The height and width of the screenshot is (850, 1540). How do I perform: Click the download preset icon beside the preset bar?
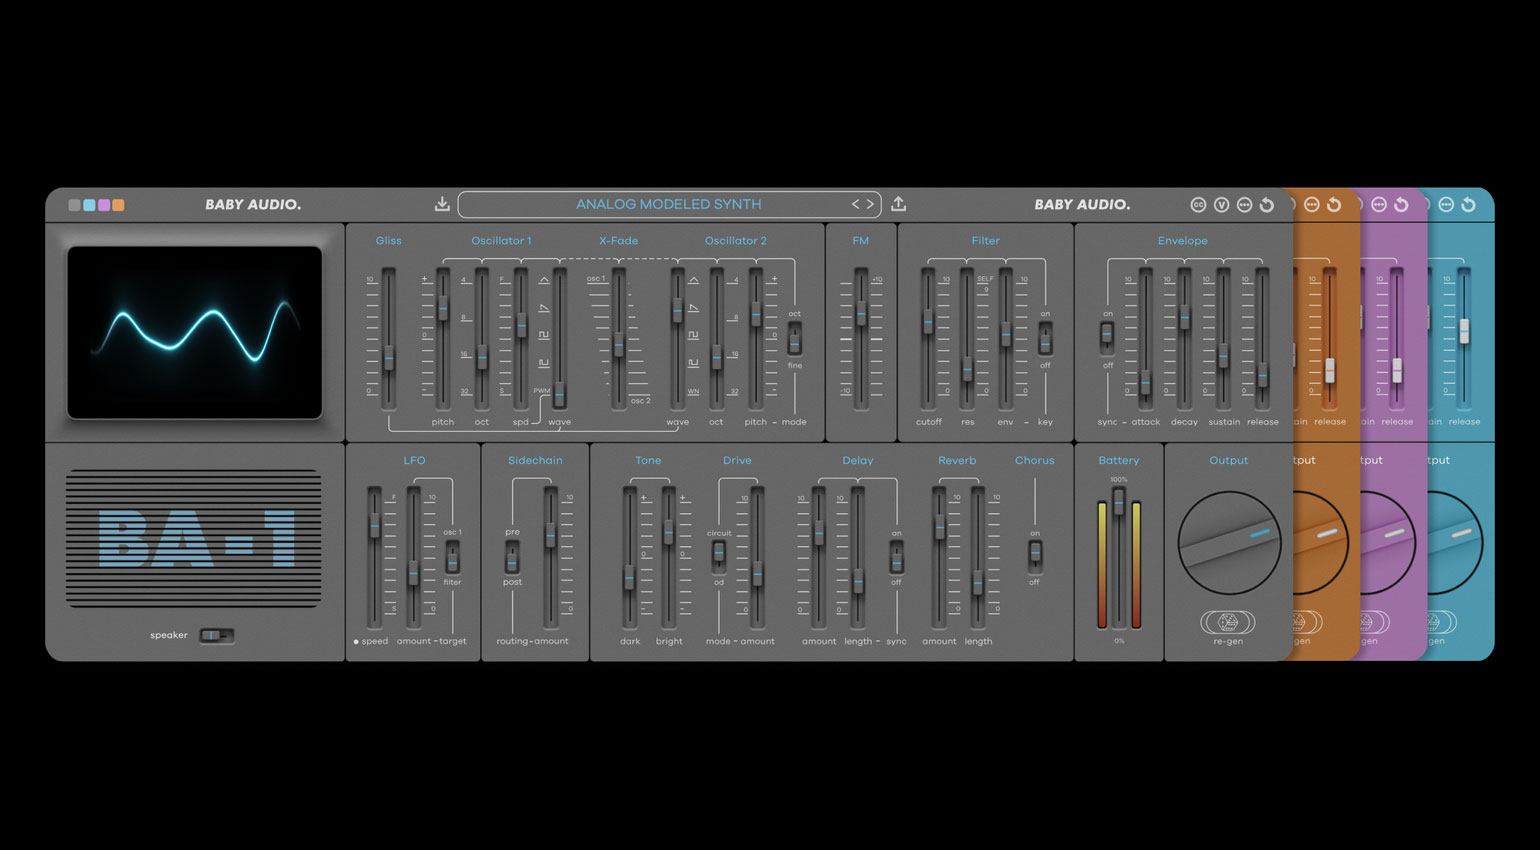tap(442, 203)
